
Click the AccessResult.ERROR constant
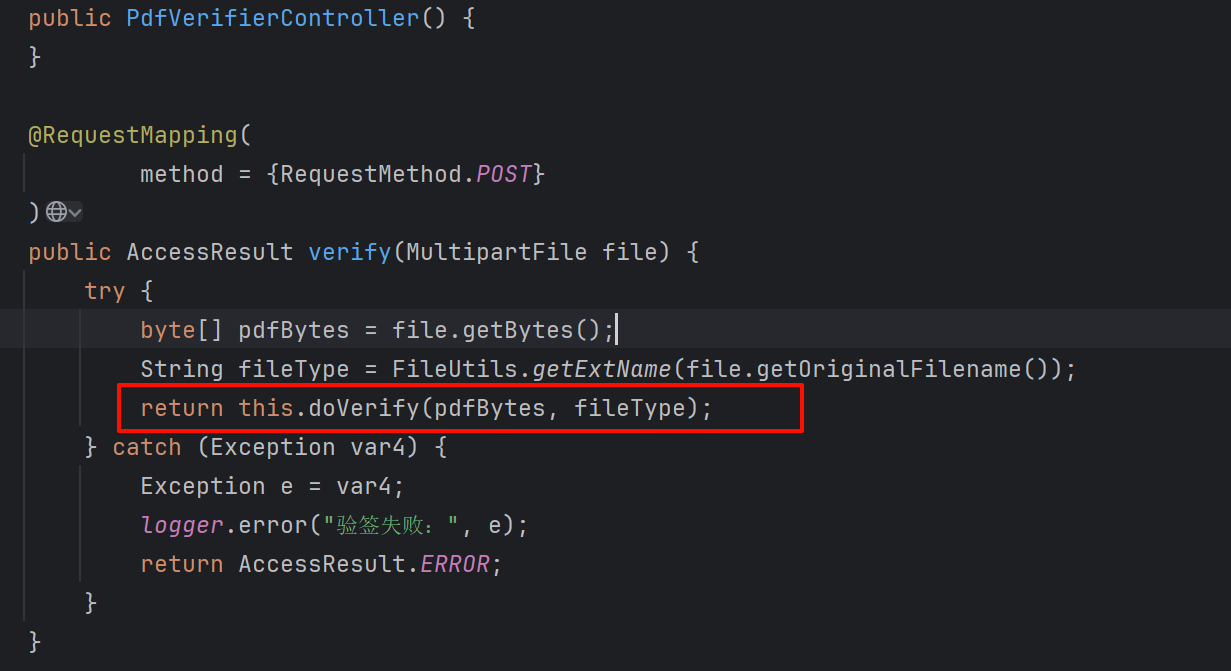pos(364,564)
